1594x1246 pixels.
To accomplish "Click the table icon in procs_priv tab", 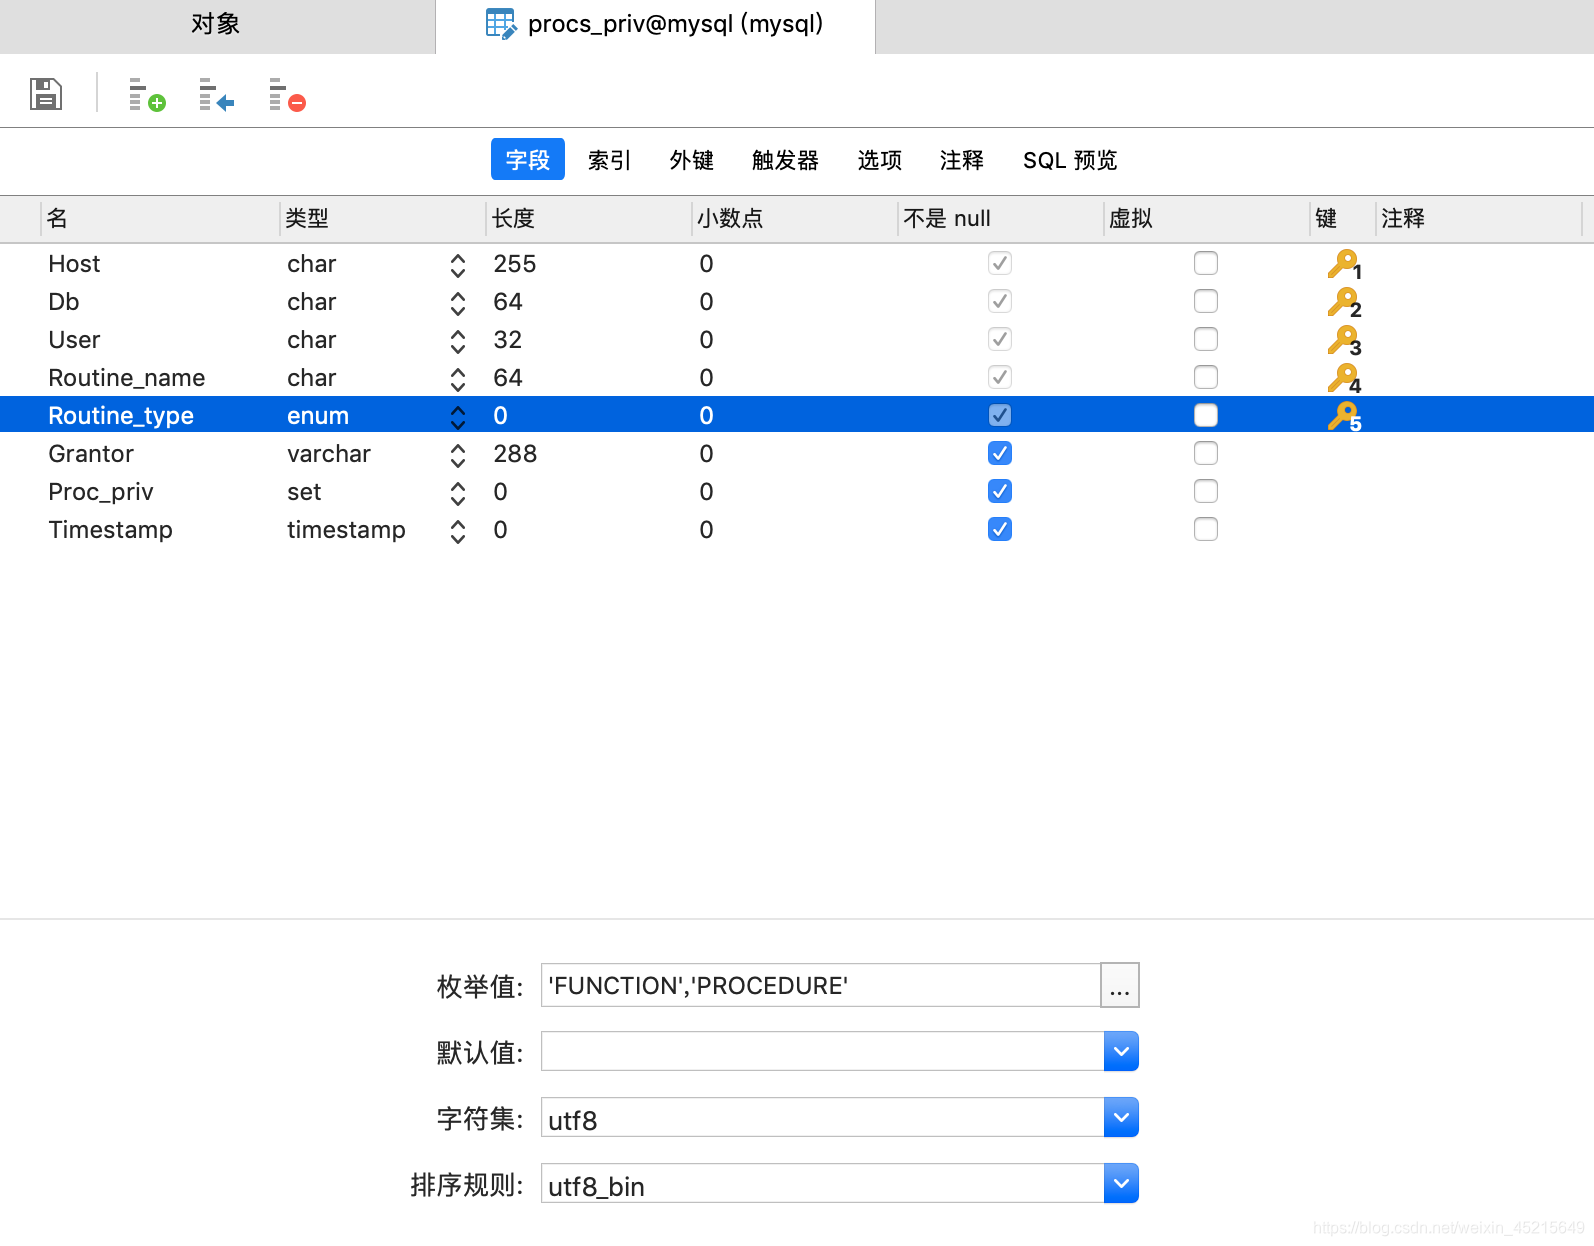I will pyautogui.click(x=500, y=23).
